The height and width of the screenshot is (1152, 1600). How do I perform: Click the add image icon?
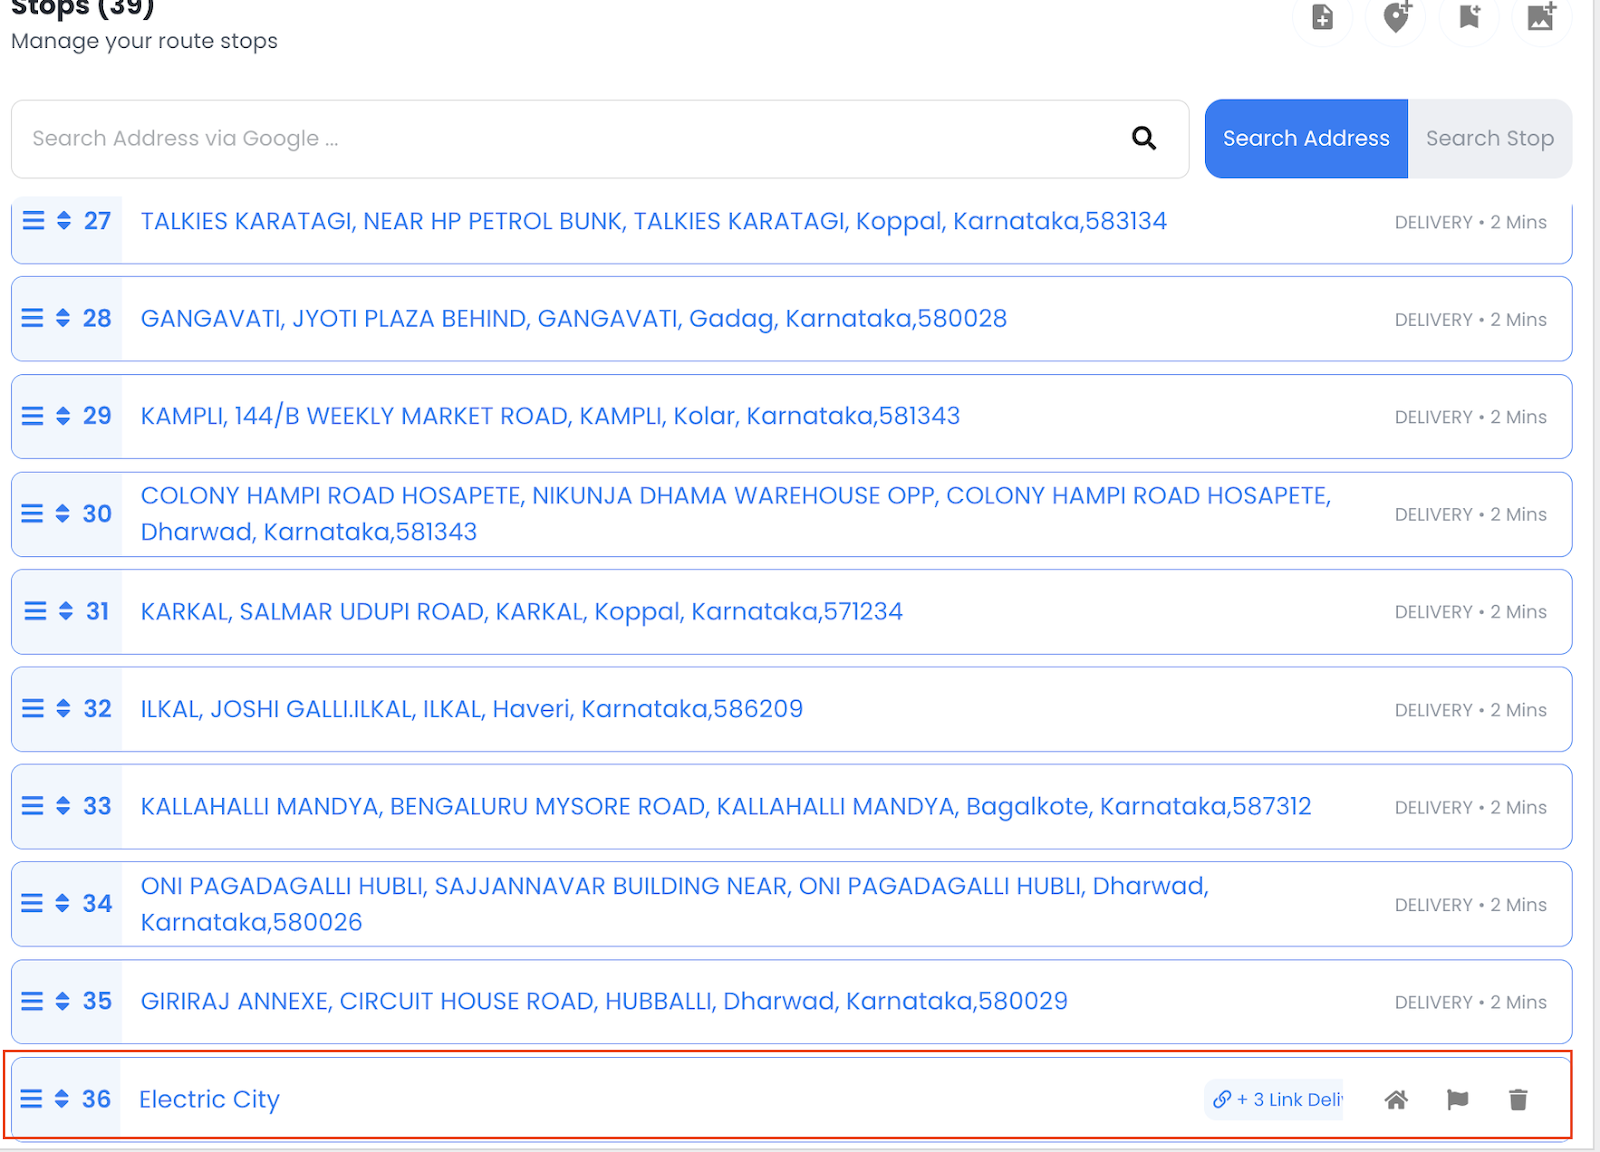point(1541,17)
